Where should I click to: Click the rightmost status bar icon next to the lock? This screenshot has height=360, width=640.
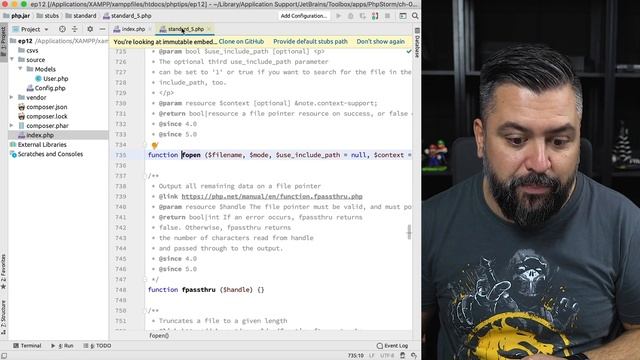click(414, 356)
